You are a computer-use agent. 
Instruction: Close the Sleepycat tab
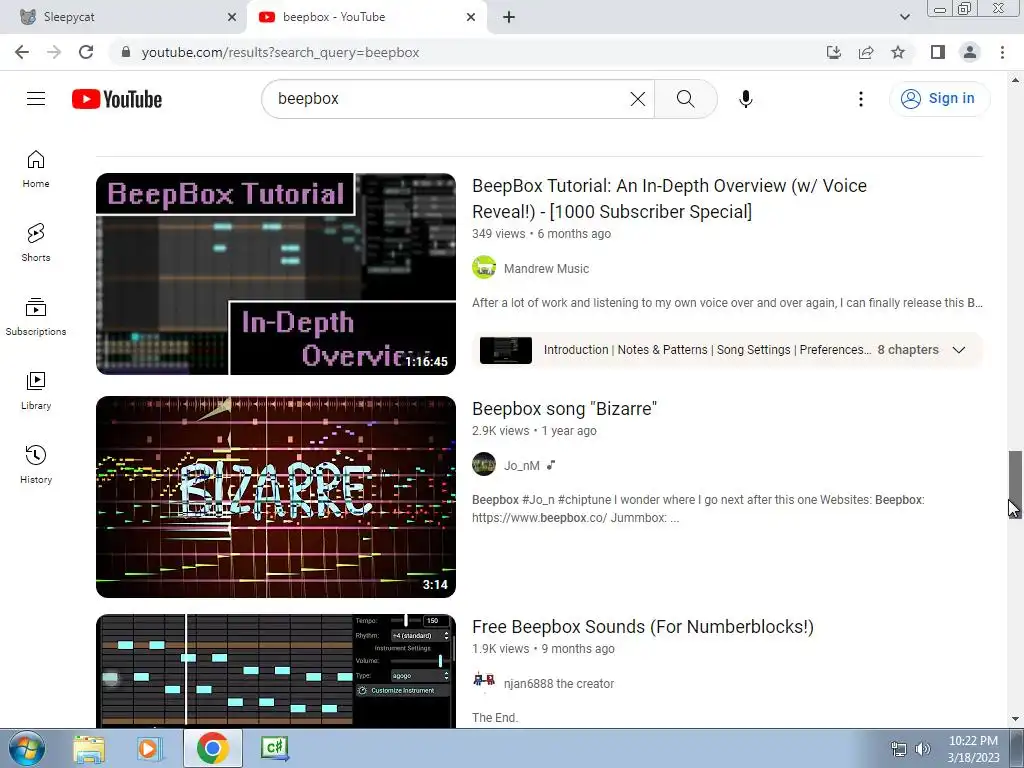(x=232, y=17)
